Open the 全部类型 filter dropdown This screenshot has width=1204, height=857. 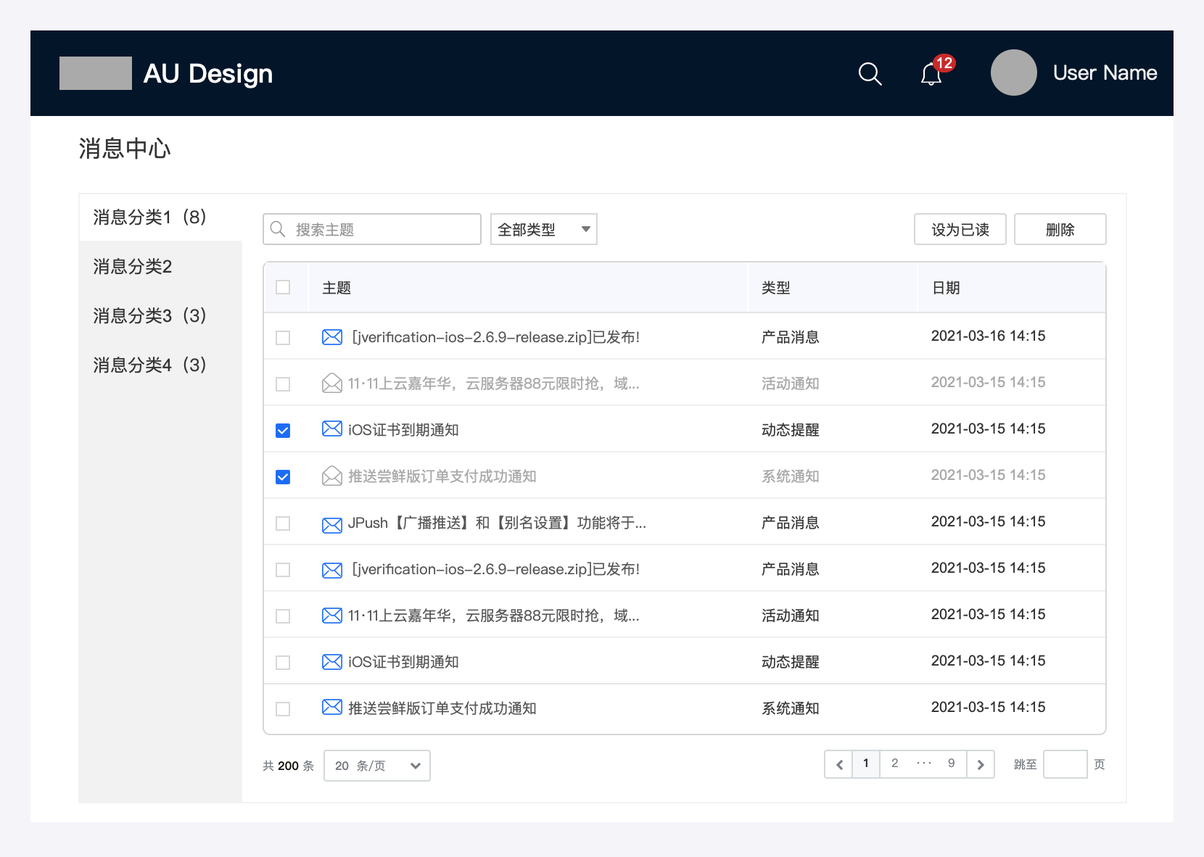point(543,229)
